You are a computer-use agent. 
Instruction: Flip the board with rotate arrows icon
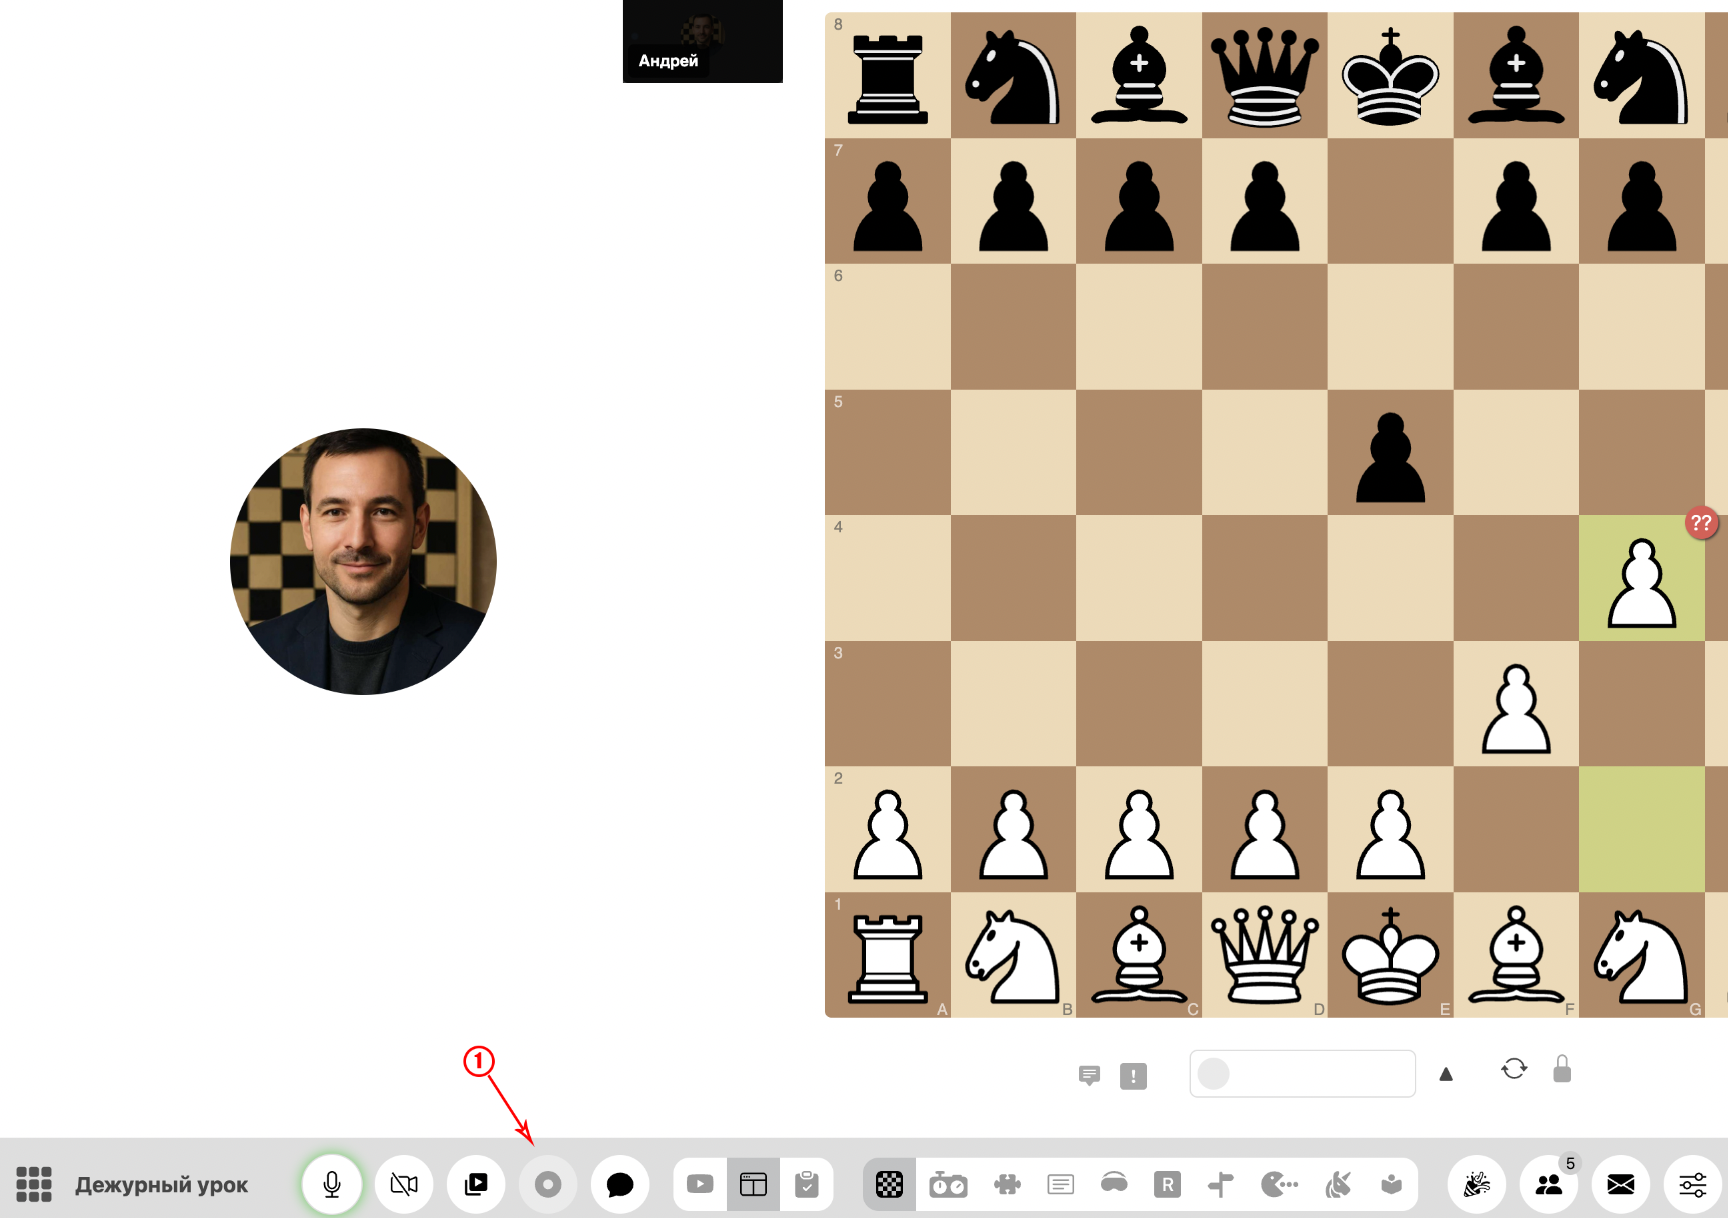tap(1514, 1069)
